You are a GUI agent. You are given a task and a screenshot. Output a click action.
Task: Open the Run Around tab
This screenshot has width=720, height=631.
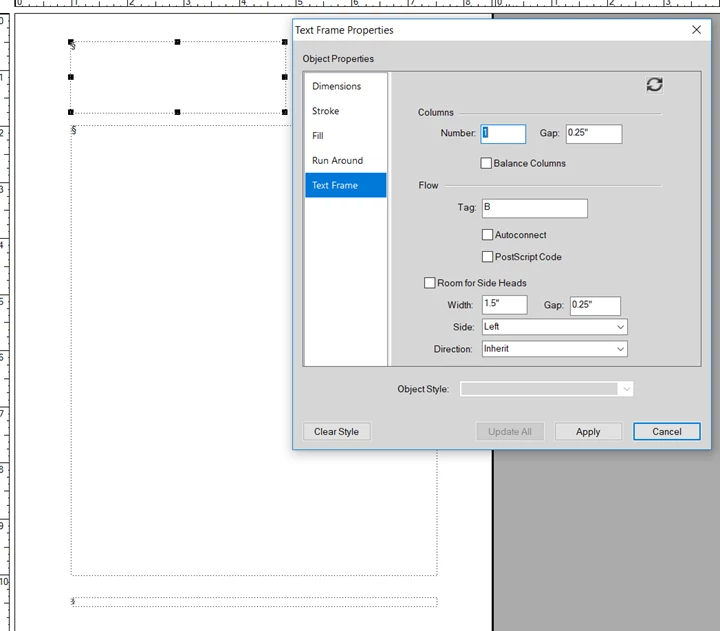coord(345,161)
